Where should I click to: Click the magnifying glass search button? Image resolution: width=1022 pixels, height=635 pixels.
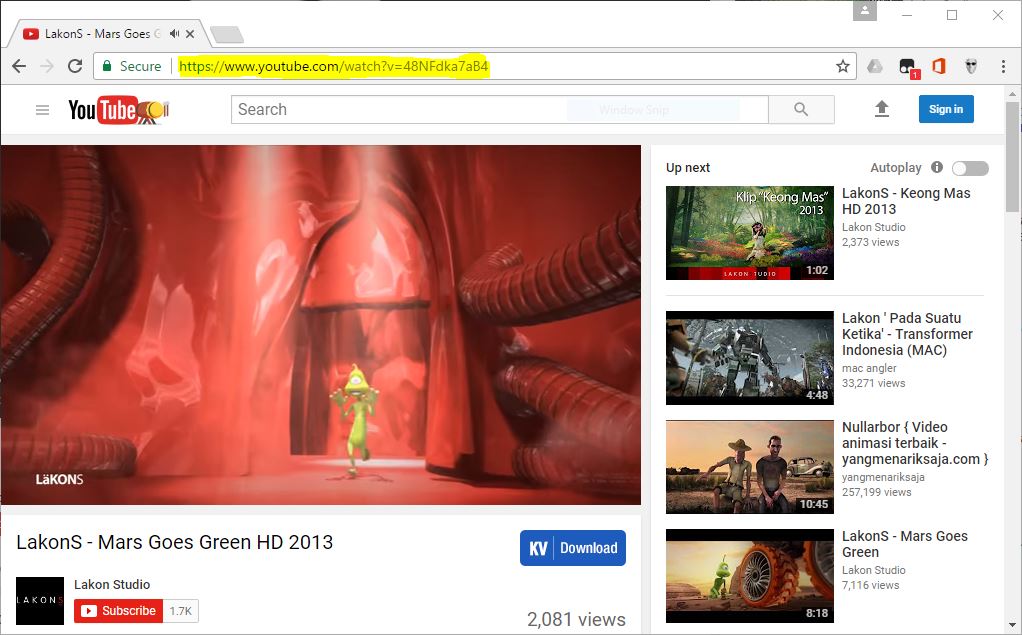(801, 110)
